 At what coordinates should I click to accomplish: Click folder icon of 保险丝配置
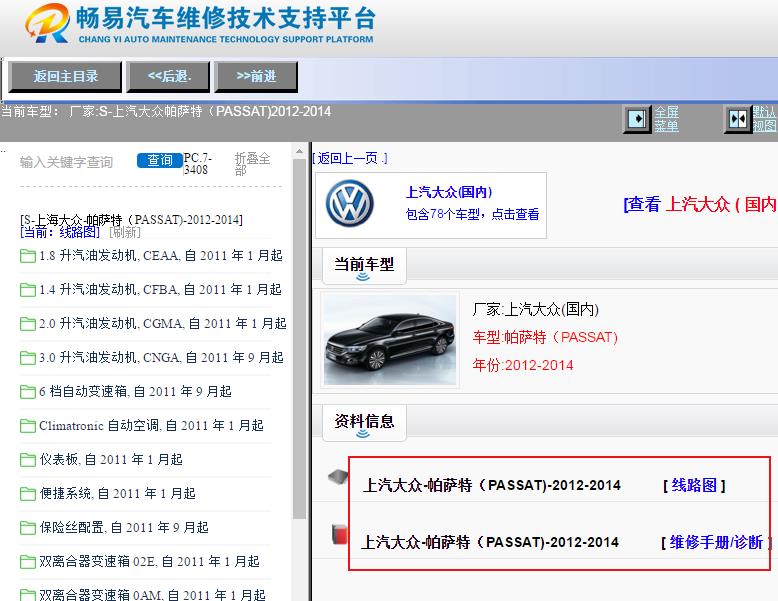tap(27, 528)
